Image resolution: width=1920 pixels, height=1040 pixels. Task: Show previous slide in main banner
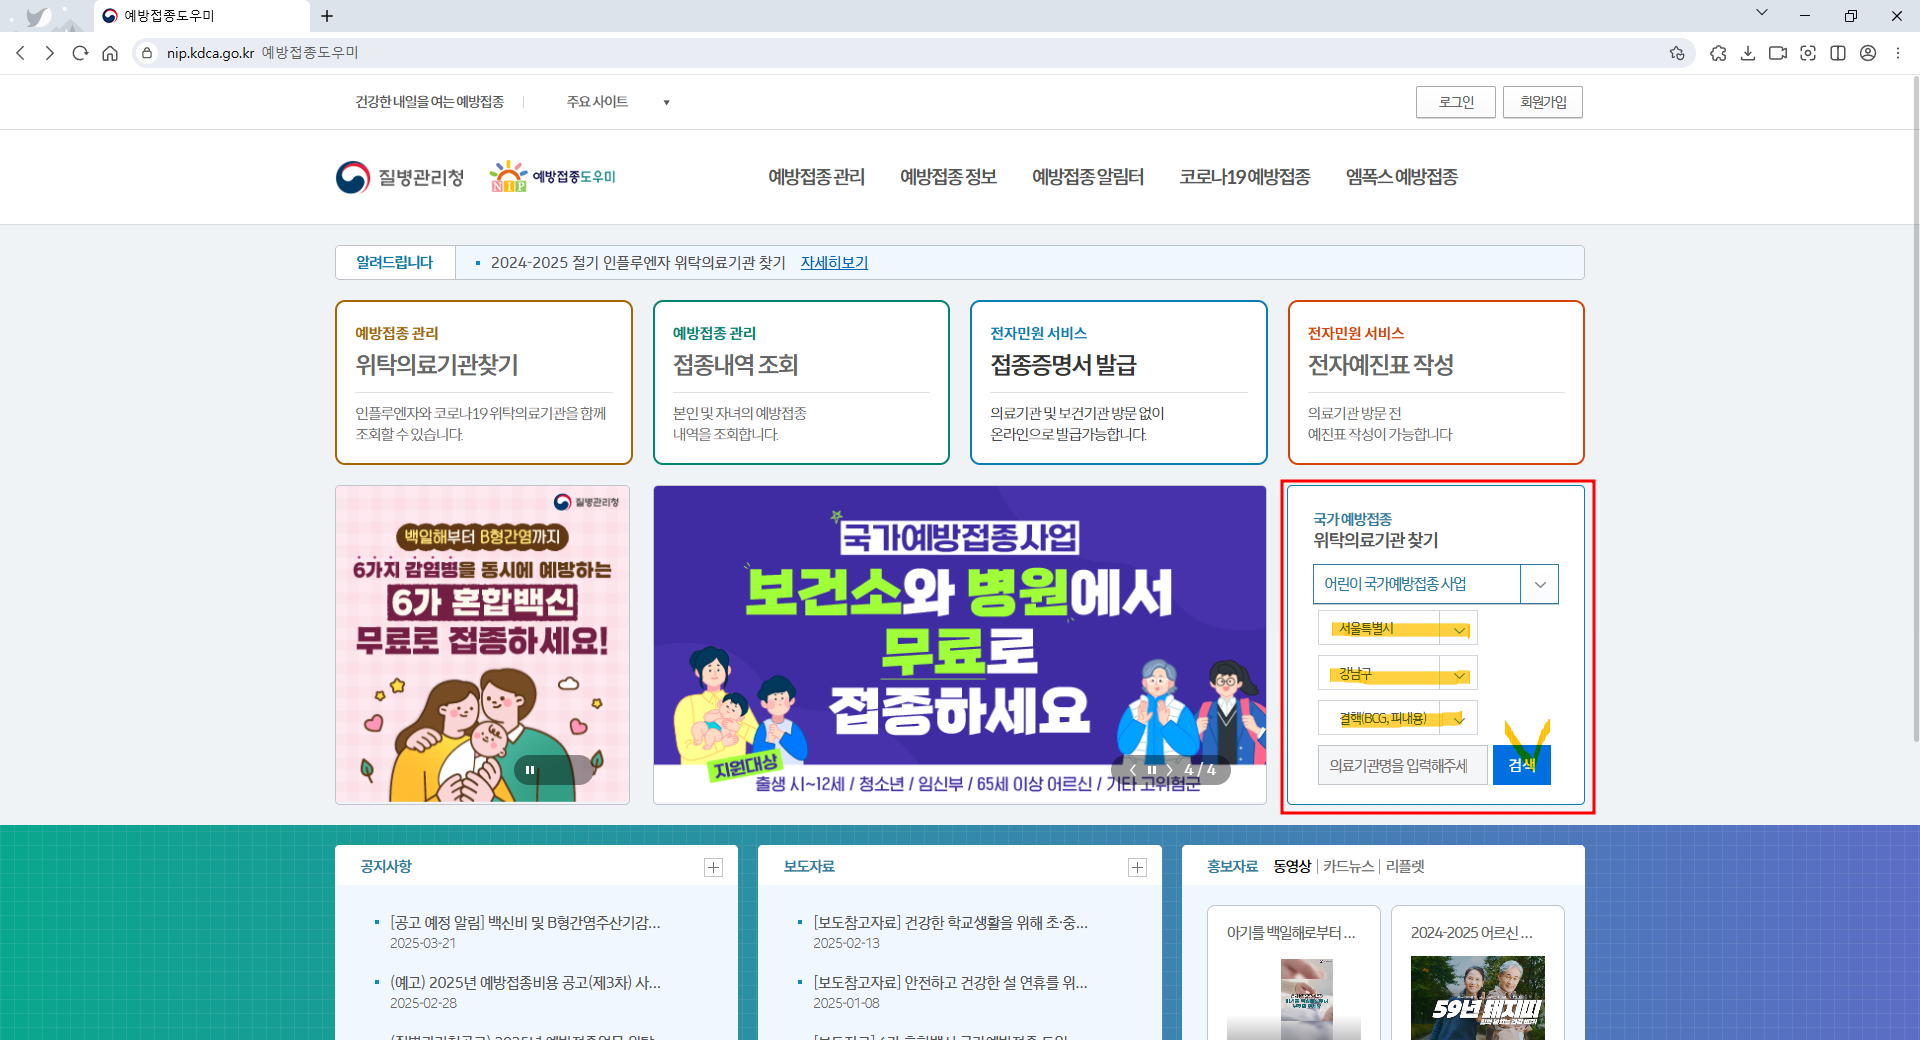[x=1132, y=770]
